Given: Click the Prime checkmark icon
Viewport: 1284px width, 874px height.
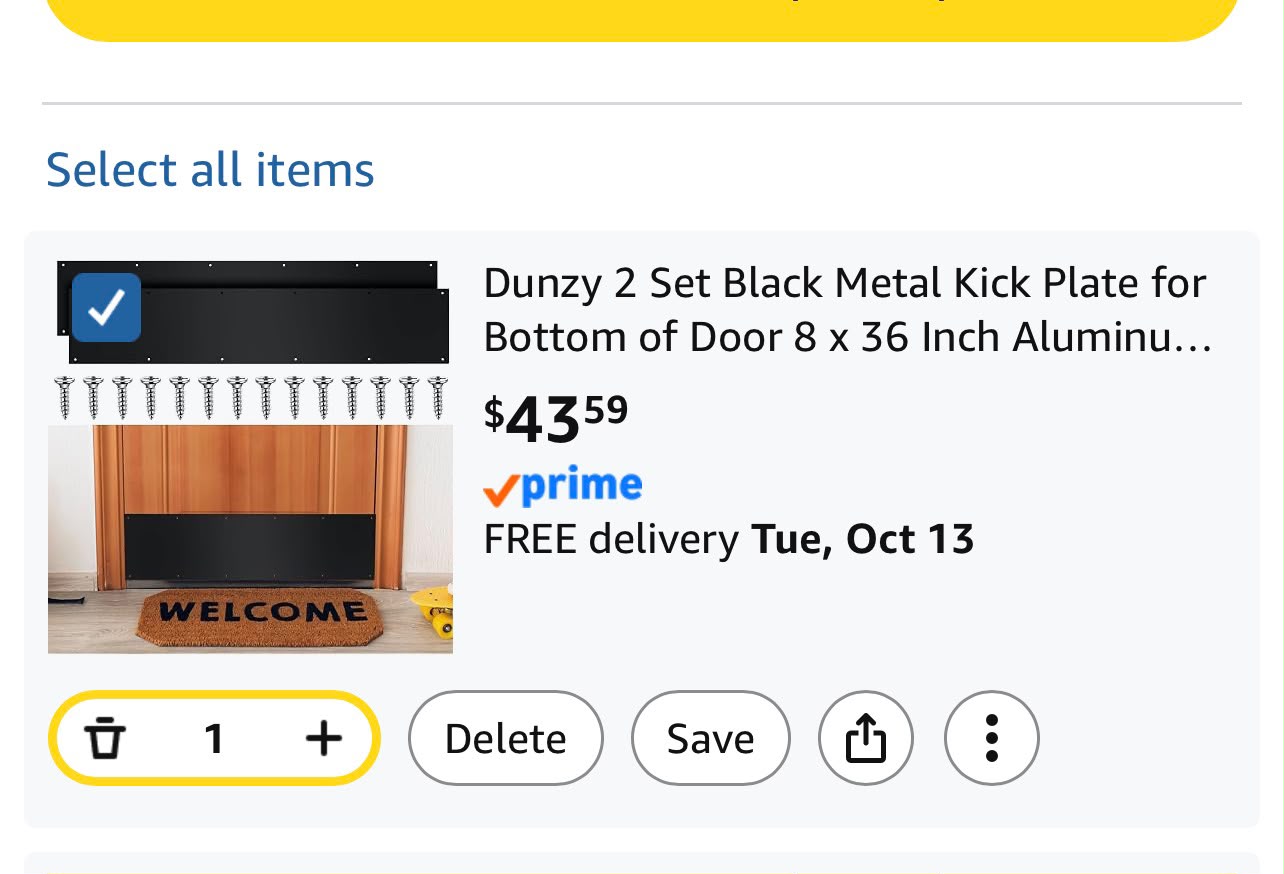Looking at the screenshot, I should [x=501, y=490].
